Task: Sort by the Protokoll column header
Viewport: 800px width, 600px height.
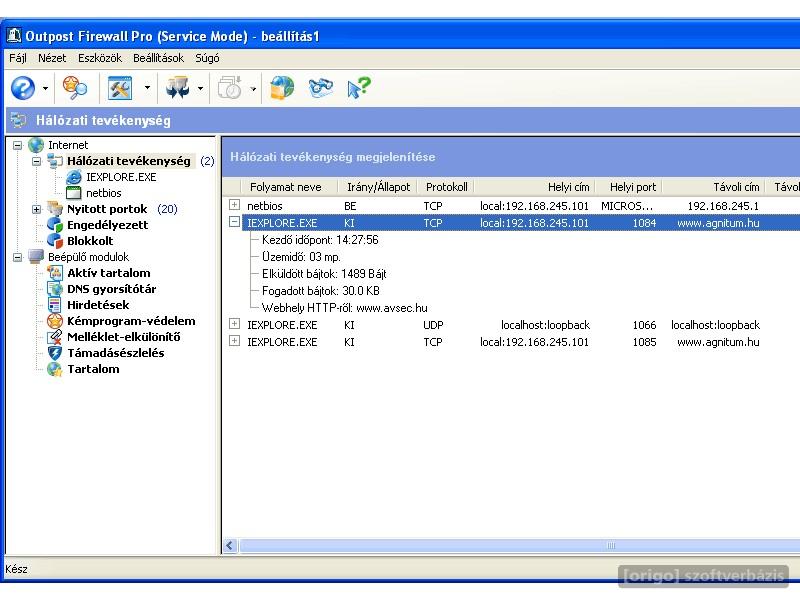Action: pos(446,187)
